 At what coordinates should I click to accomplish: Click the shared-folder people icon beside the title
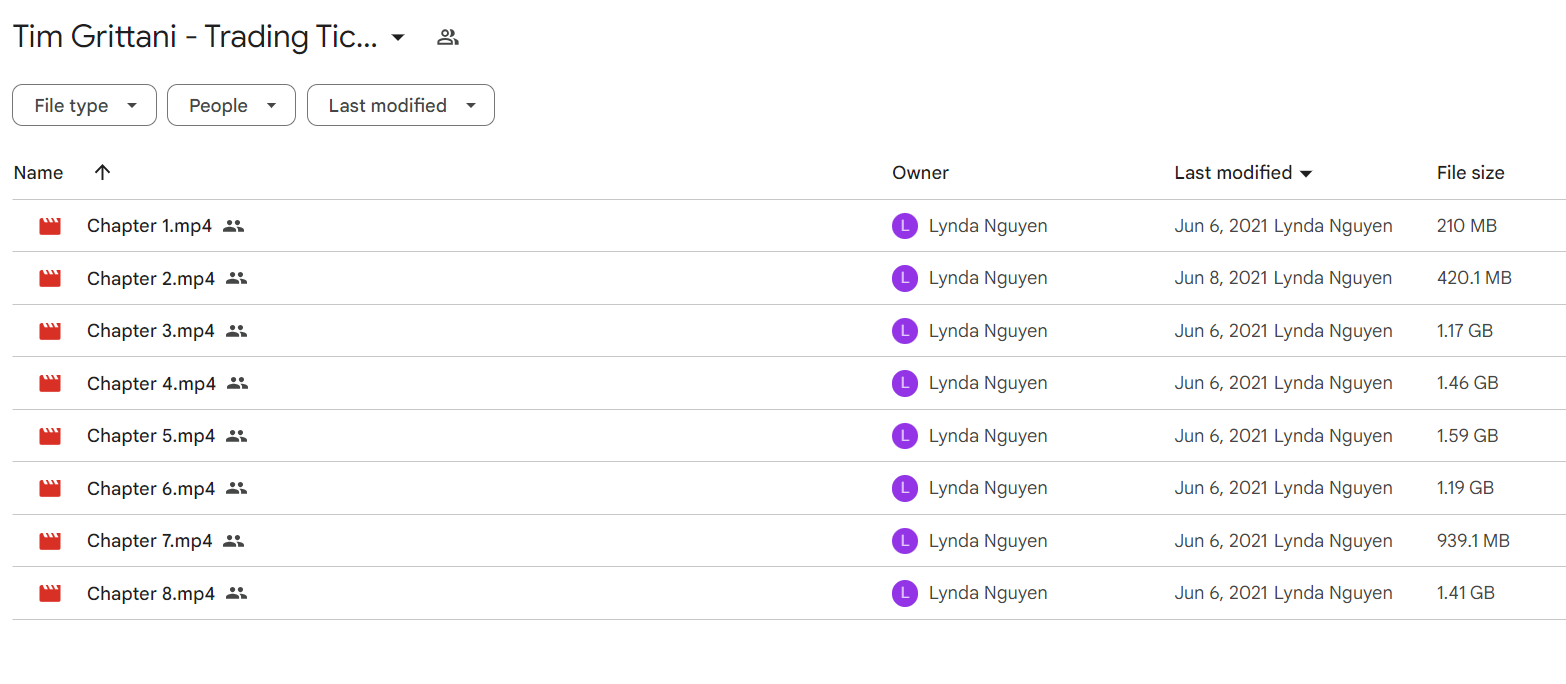pyautogui.click(x=448, y=38)
